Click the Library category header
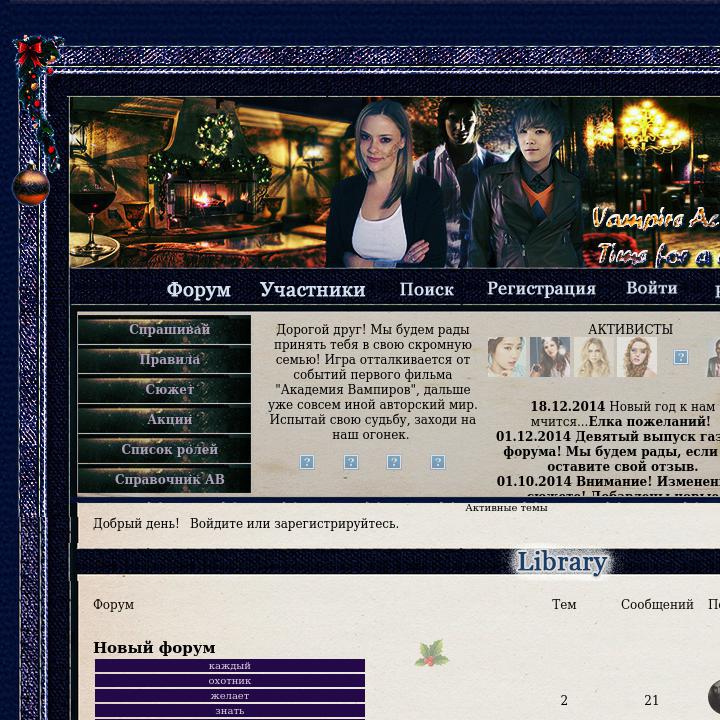The width and height of the screenshot is (720, 720). click(562, 562)
